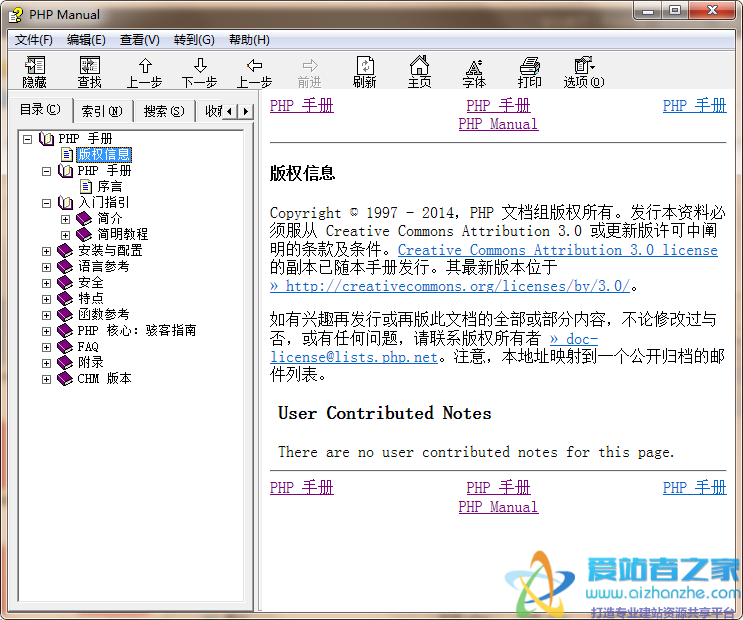Expand the PHP 核心: 骇客指南 node
743x620 pixels.
[46, 331]
